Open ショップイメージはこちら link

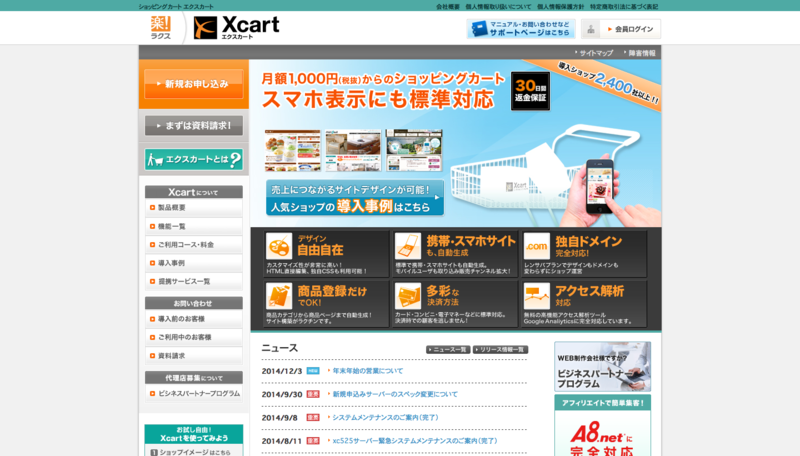[x=194, y=452]
